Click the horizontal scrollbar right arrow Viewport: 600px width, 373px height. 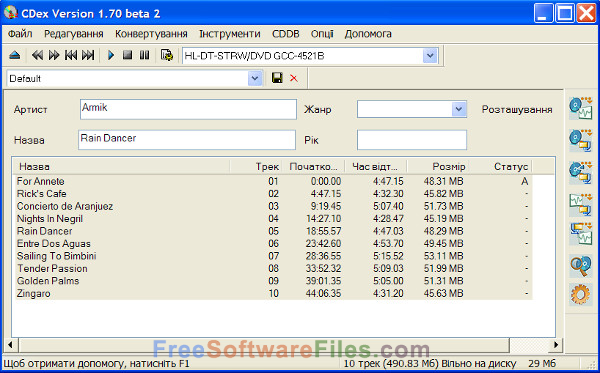tap(555, 345)
